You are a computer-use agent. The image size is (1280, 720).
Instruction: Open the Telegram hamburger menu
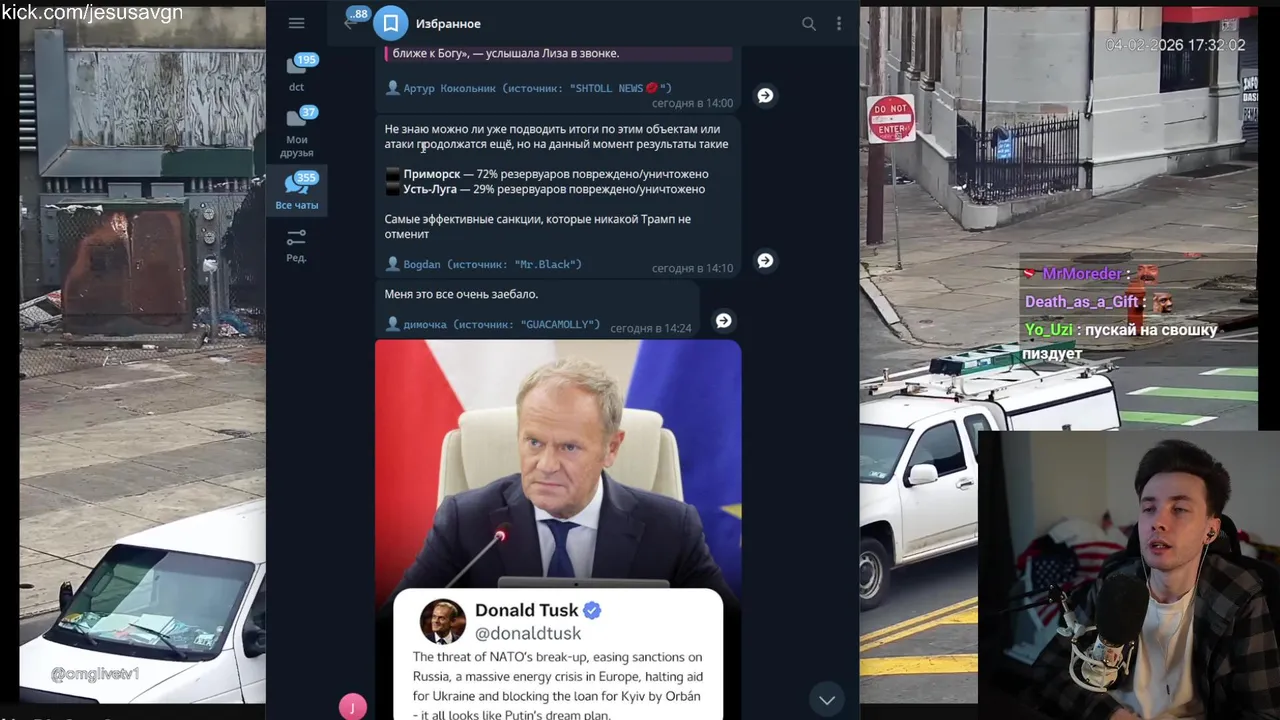pos(296,23)
